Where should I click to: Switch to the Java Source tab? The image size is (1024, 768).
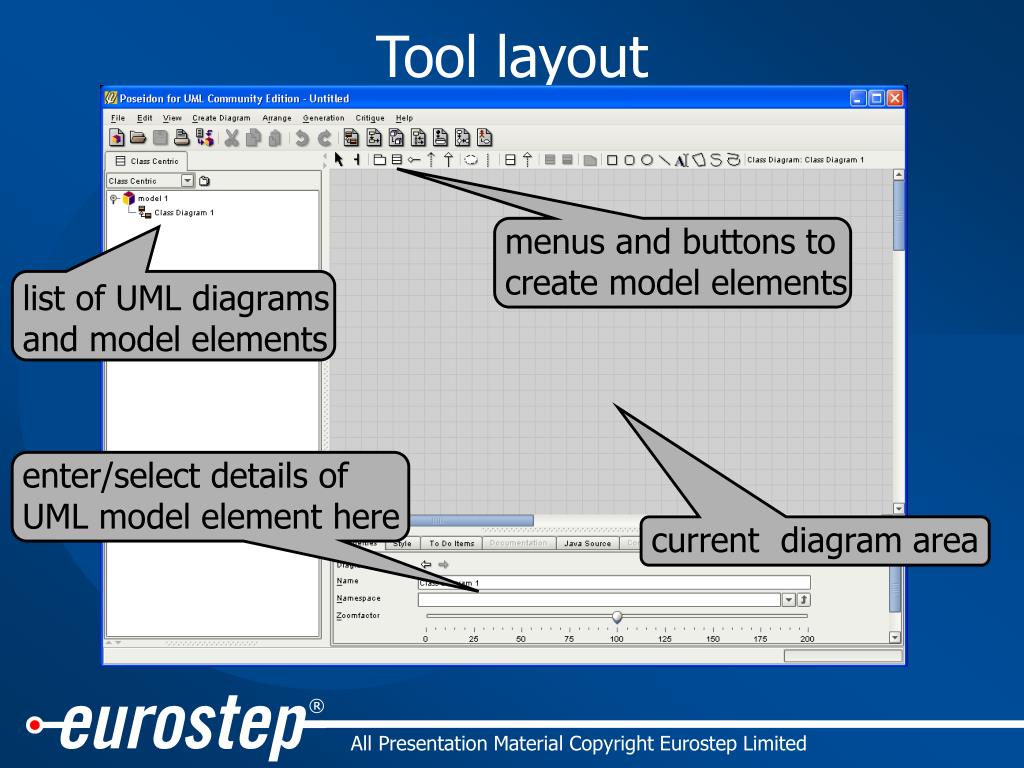587,543
